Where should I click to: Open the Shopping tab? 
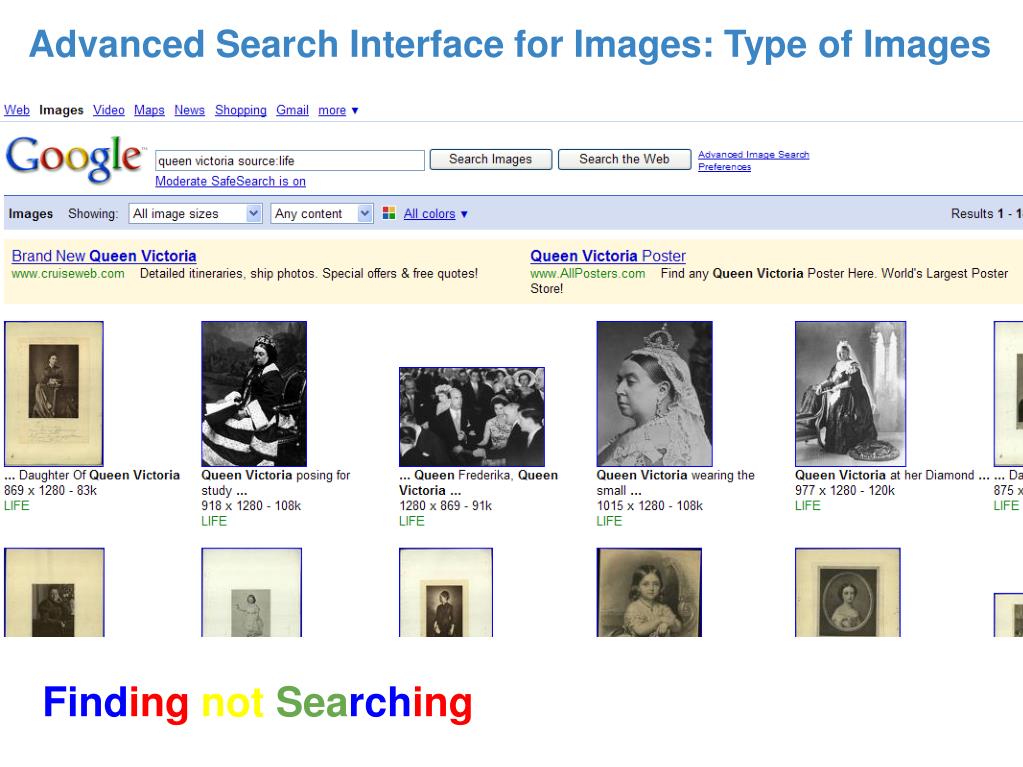point(241,110)
